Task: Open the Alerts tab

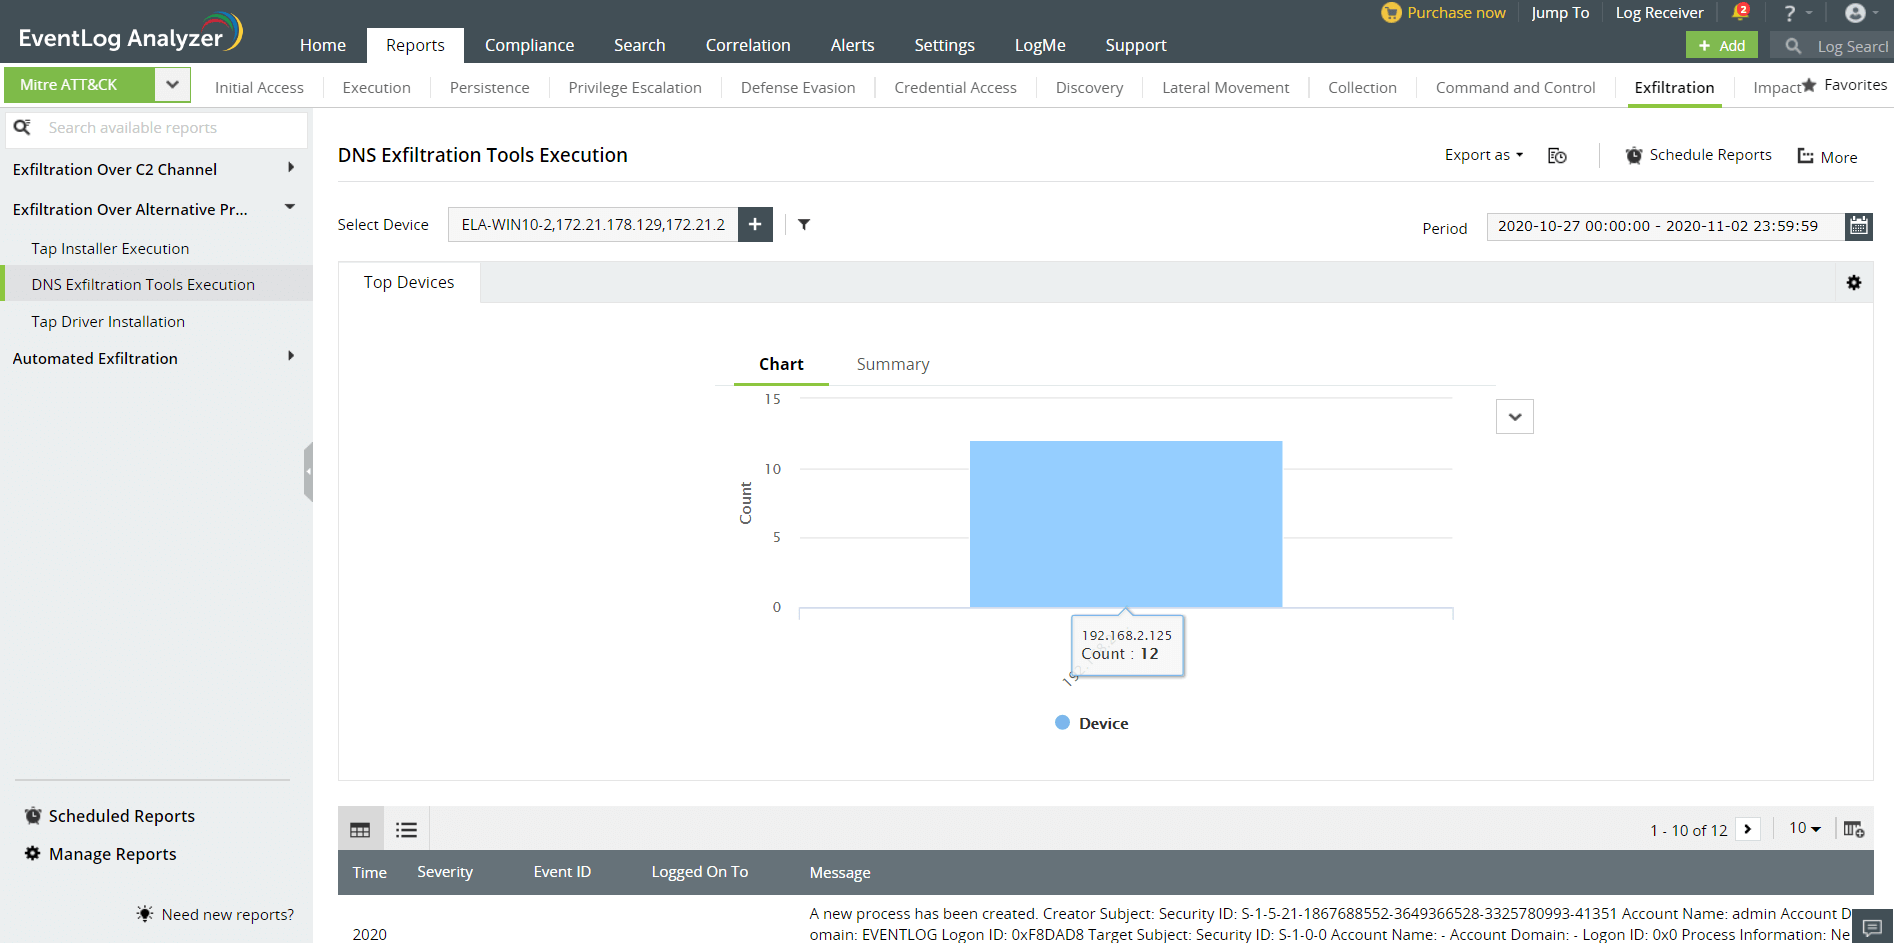Action: [852, 45]
